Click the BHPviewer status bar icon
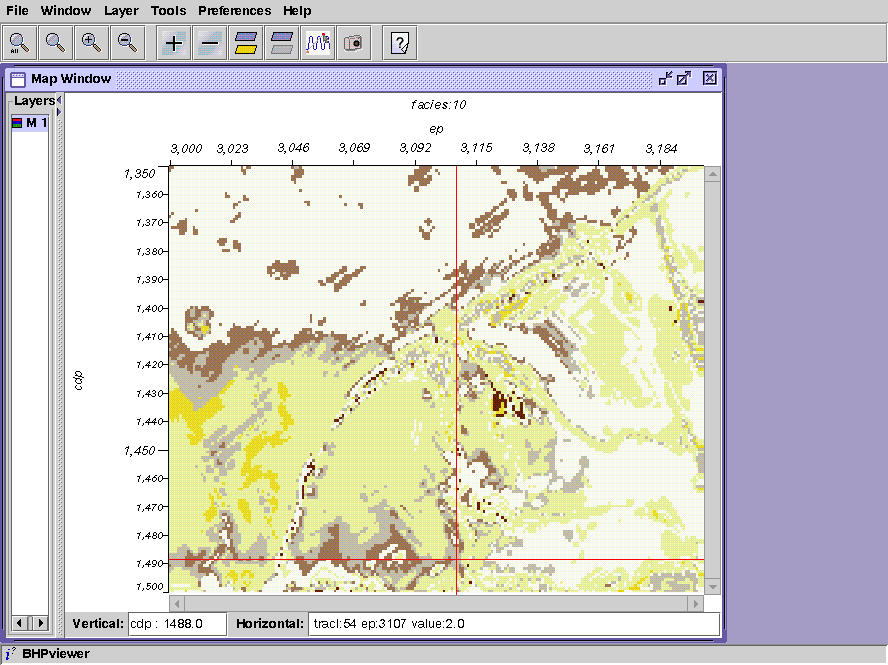The height and width of the screenshot is (665, 888). point(10,654)
